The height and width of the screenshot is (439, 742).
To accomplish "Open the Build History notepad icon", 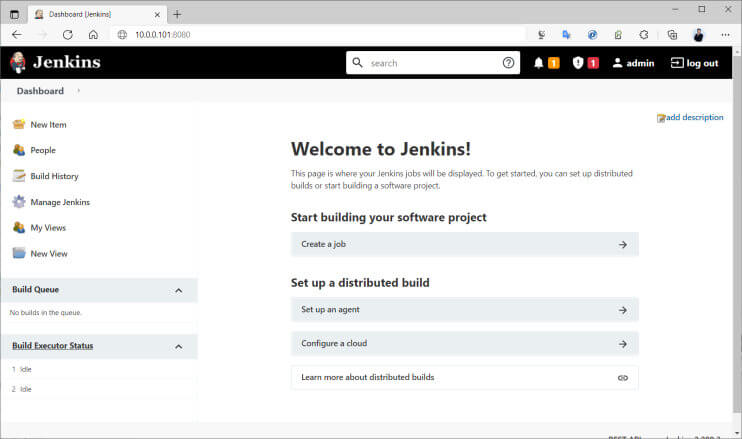I will [x=19, y=176].
